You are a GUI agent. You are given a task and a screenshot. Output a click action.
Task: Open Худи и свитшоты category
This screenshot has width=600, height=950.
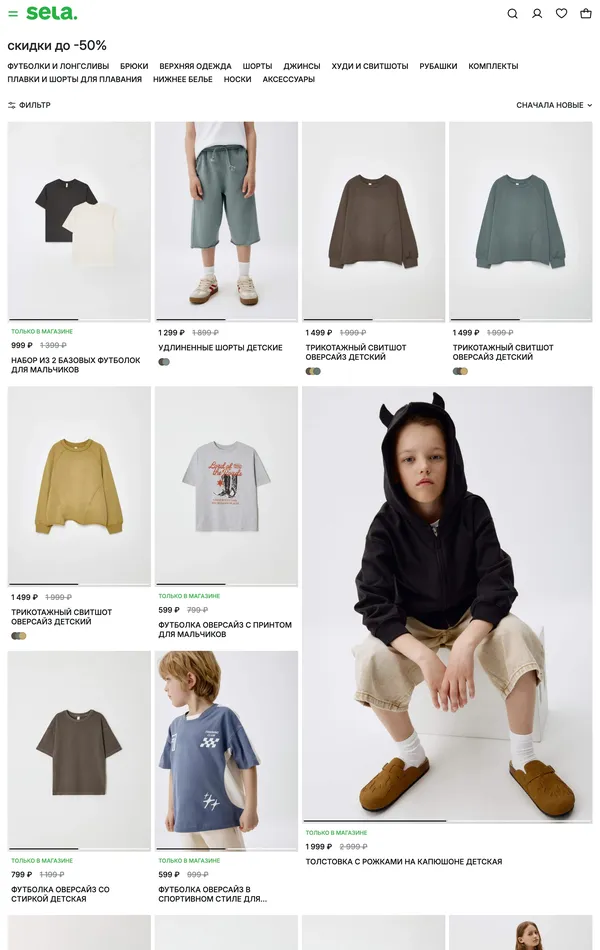click(370, 66)
